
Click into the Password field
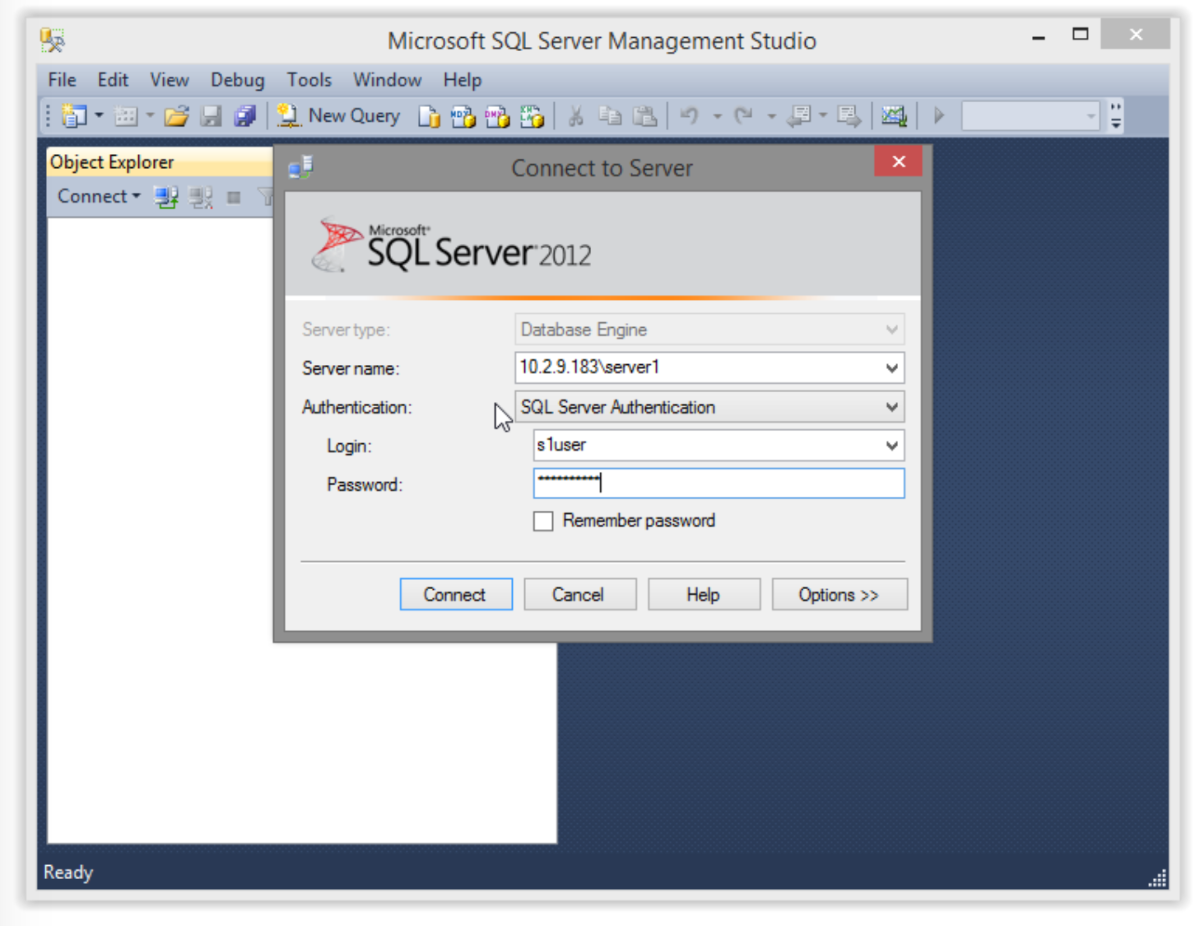tap(719, 484)
